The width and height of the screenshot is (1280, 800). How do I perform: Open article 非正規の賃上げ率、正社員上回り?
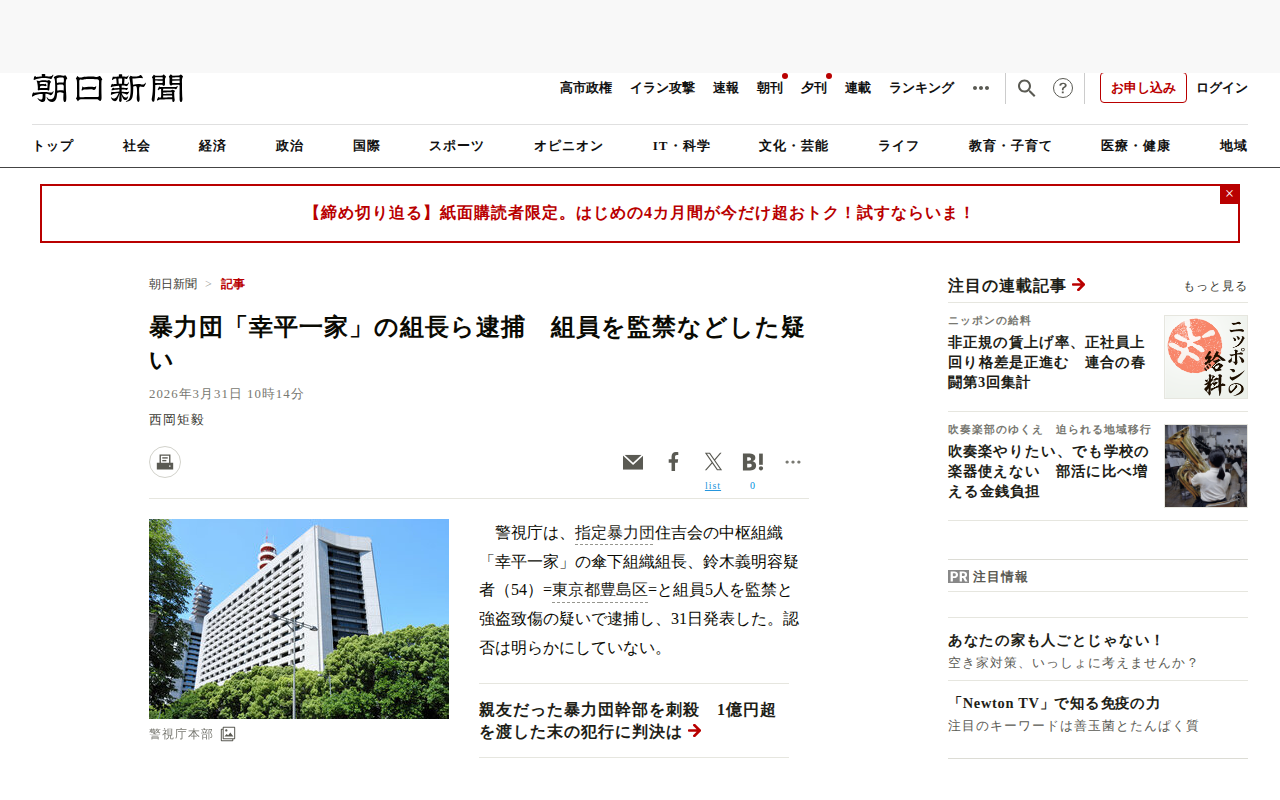point(1047,362)
